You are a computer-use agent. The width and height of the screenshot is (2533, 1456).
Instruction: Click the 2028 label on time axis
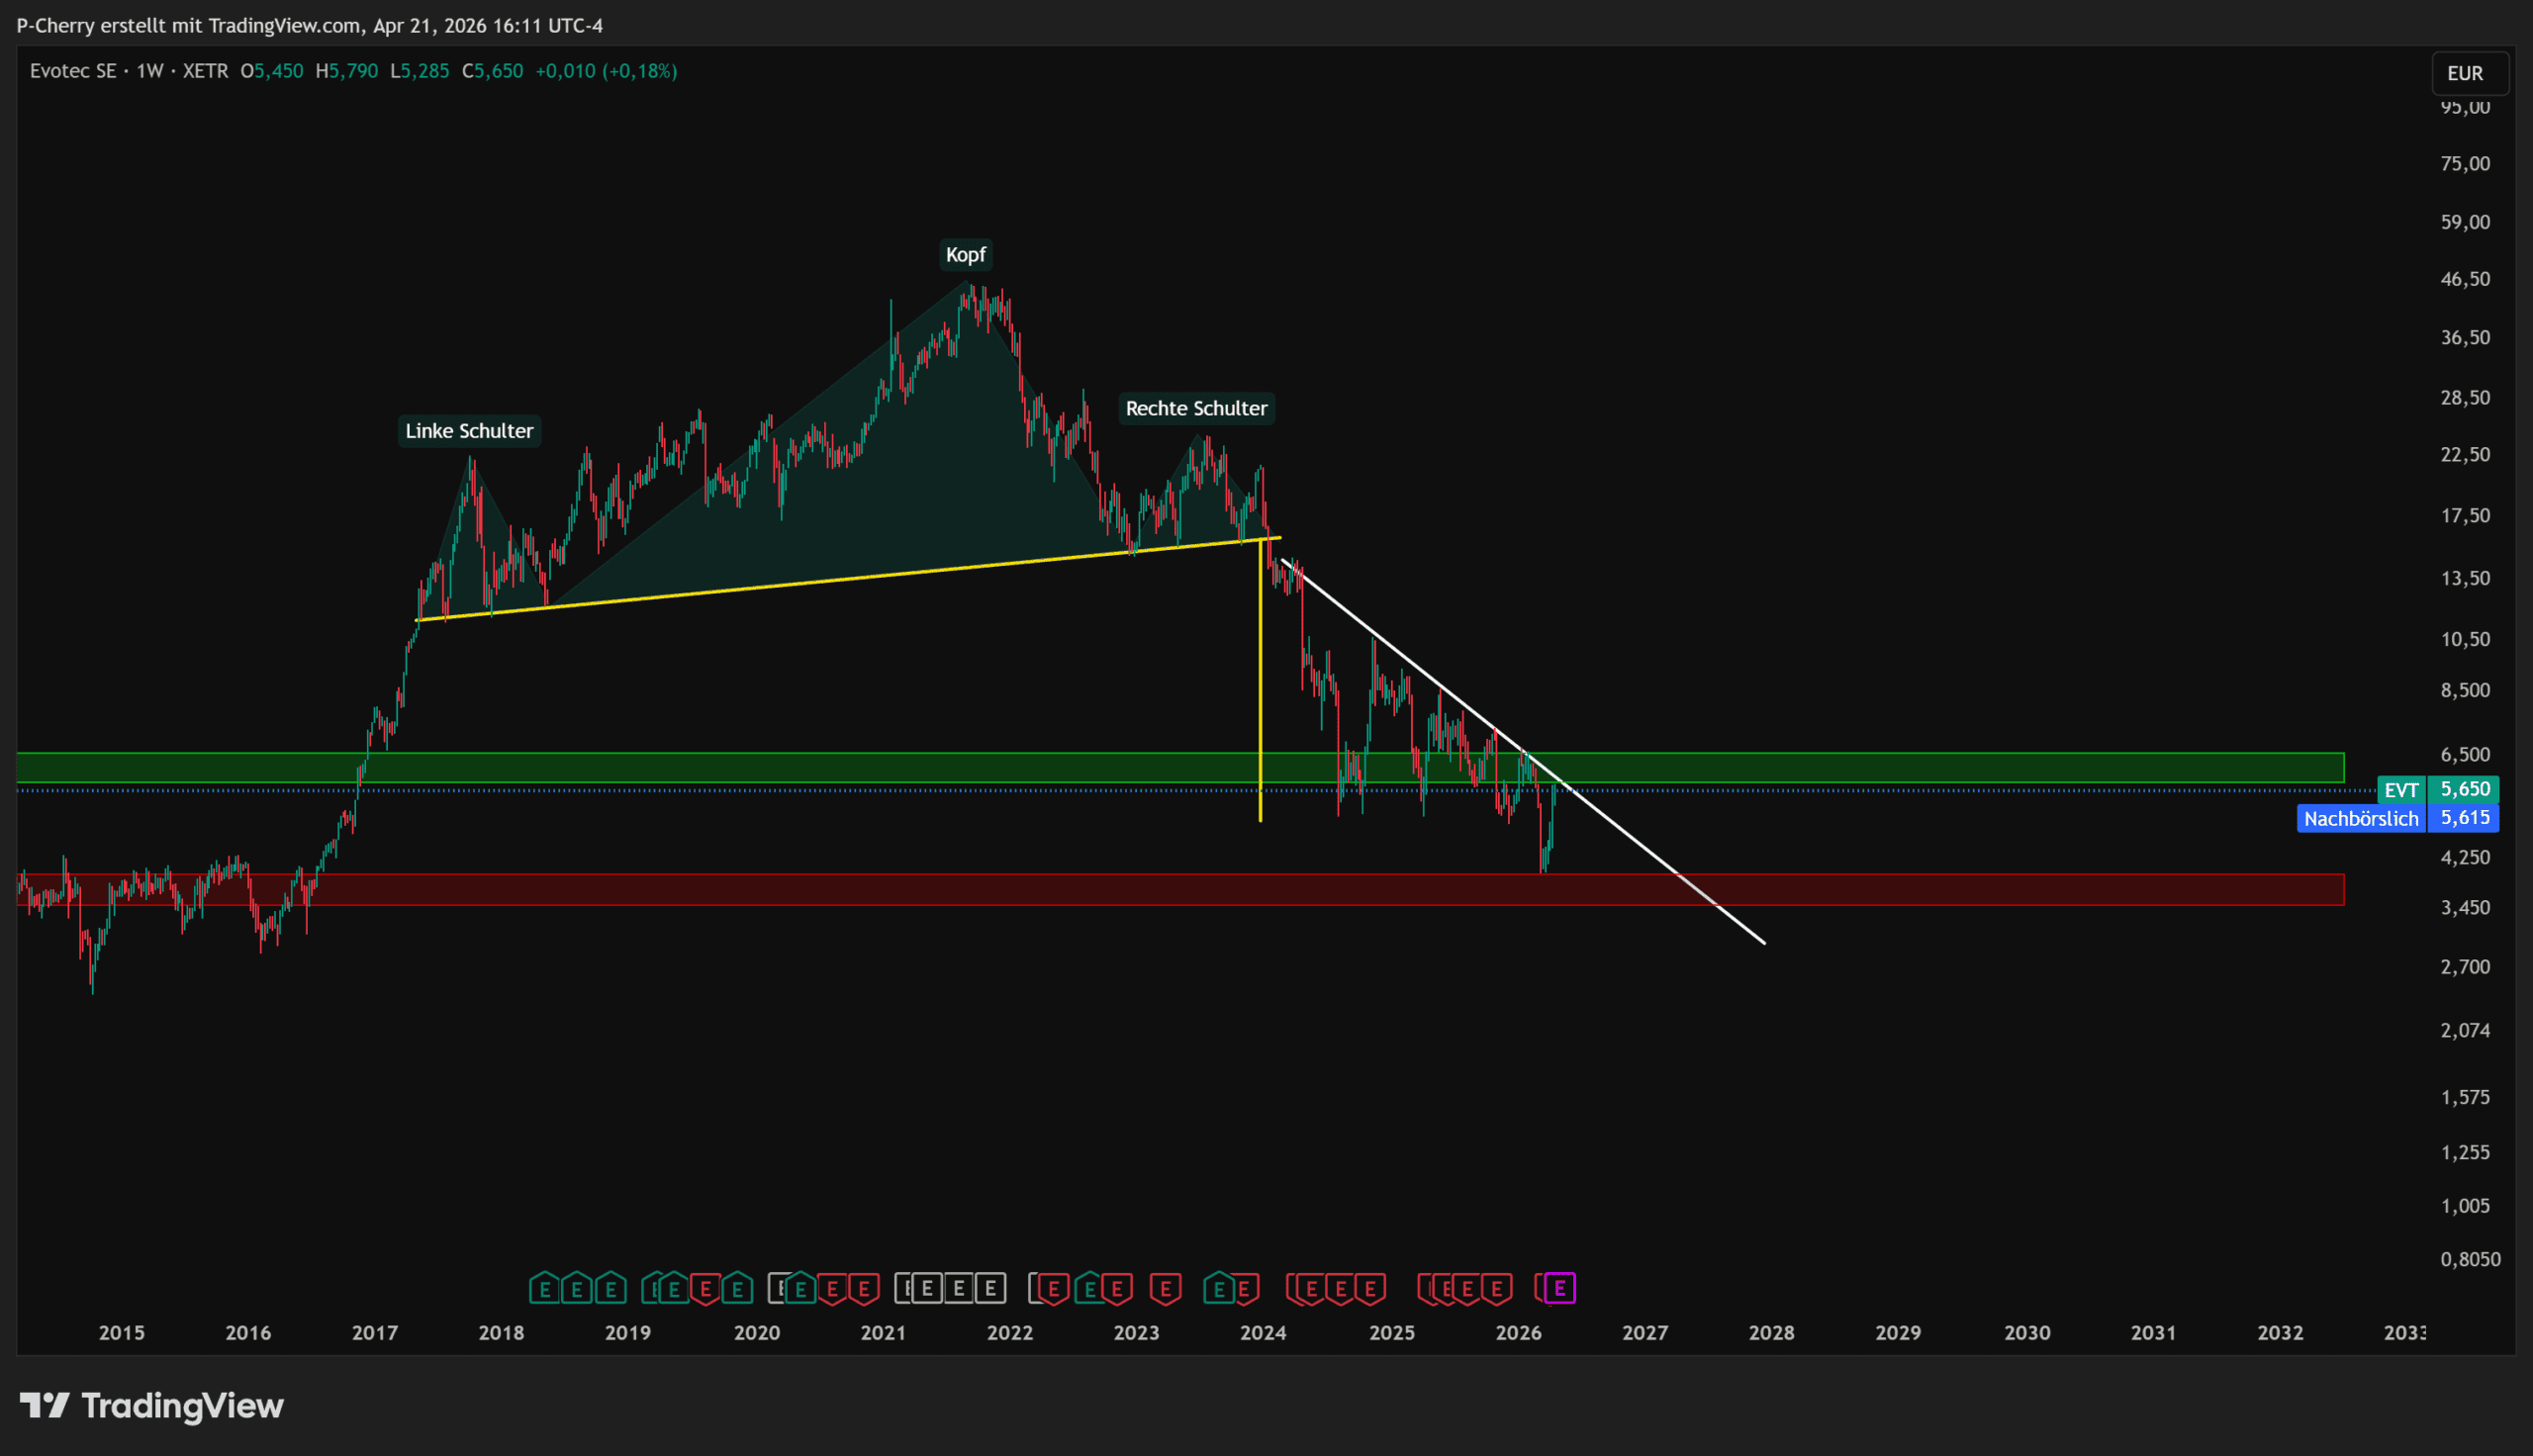tap(1771, 1332)
